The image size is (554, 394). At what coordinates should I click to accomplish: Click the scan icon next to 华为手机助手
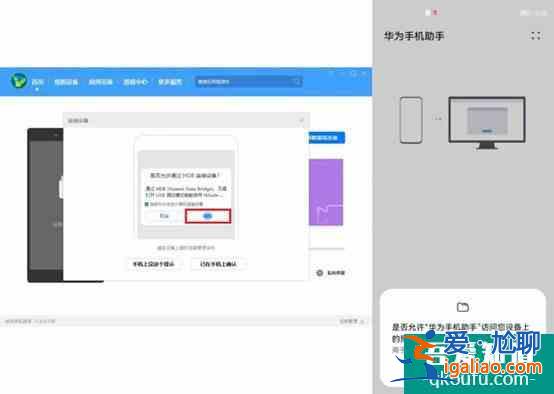536,36
